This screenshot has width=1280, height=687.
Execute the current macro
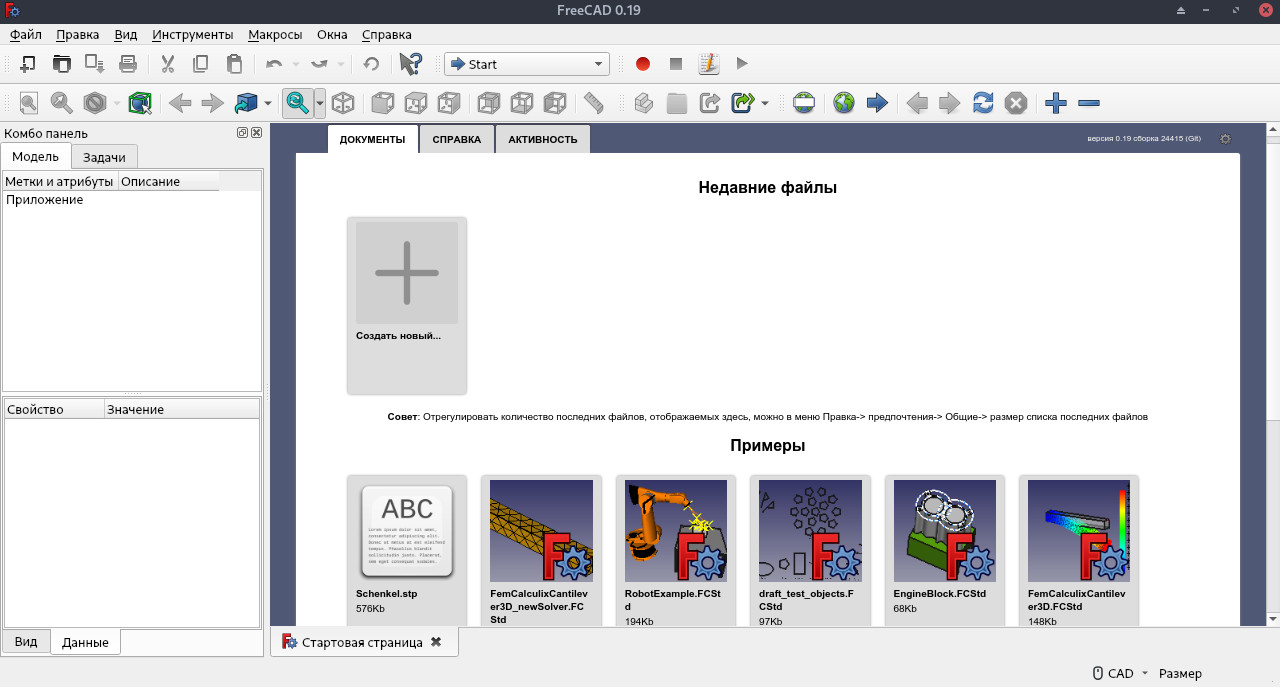click(742, 63)
